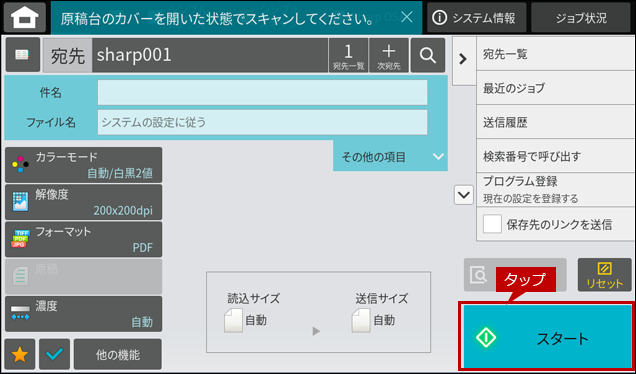Search destinations with magnifier icon
Image resolution: width=636 pixels, height=374 pixels.
point(428,55)
